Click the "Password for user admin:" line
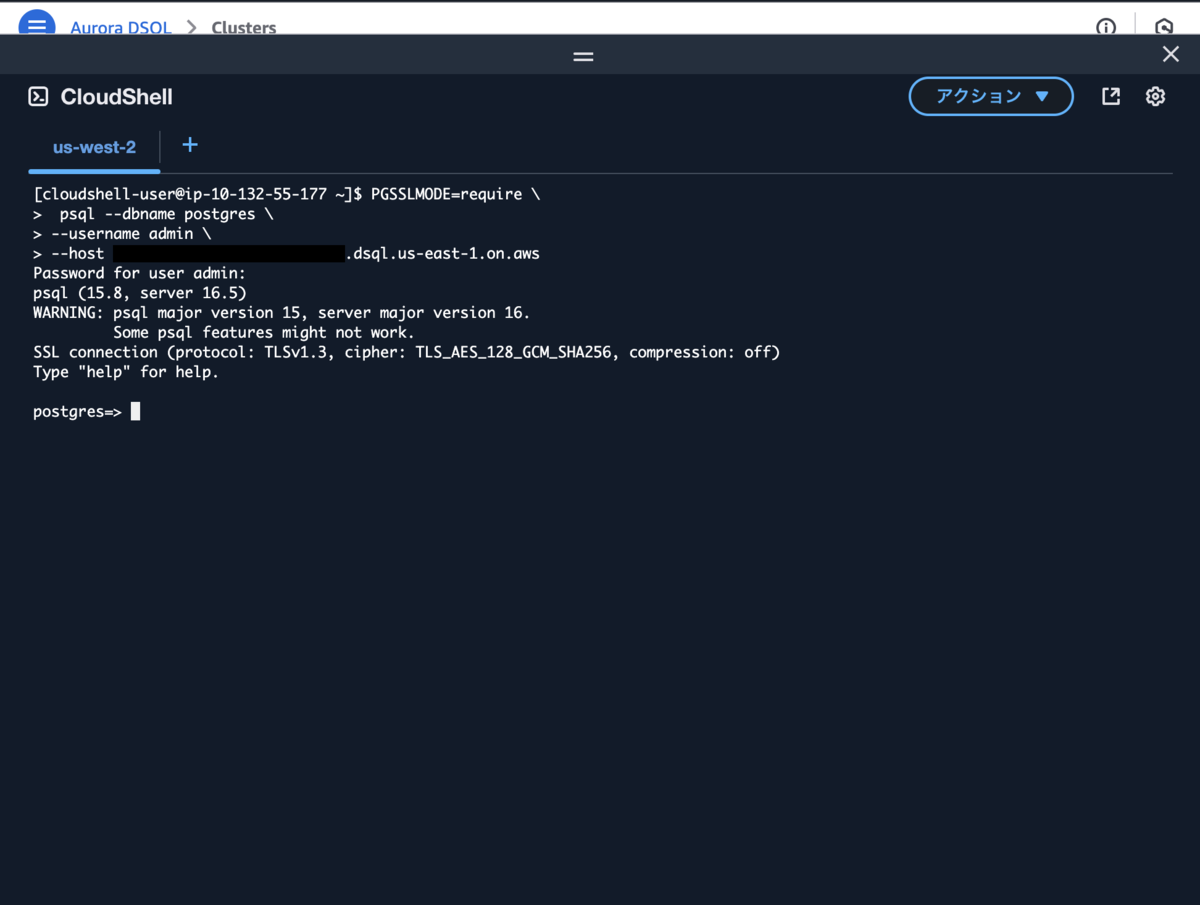This screenshot has width=1200, height=905. pyautogui.click(x=139, y=273)
